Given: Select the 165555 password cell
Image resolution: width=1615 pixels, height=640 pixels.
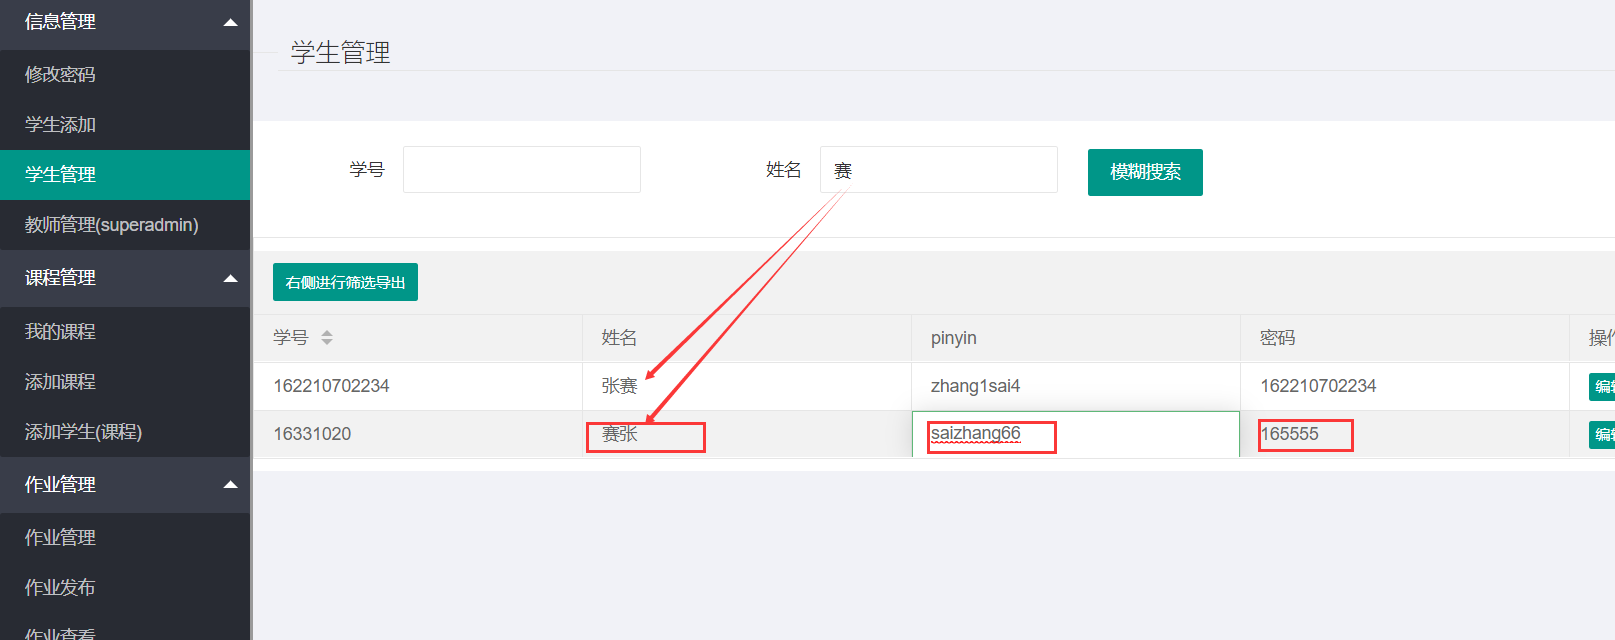Looking at the screenshot, I should tap(1405, 434).
